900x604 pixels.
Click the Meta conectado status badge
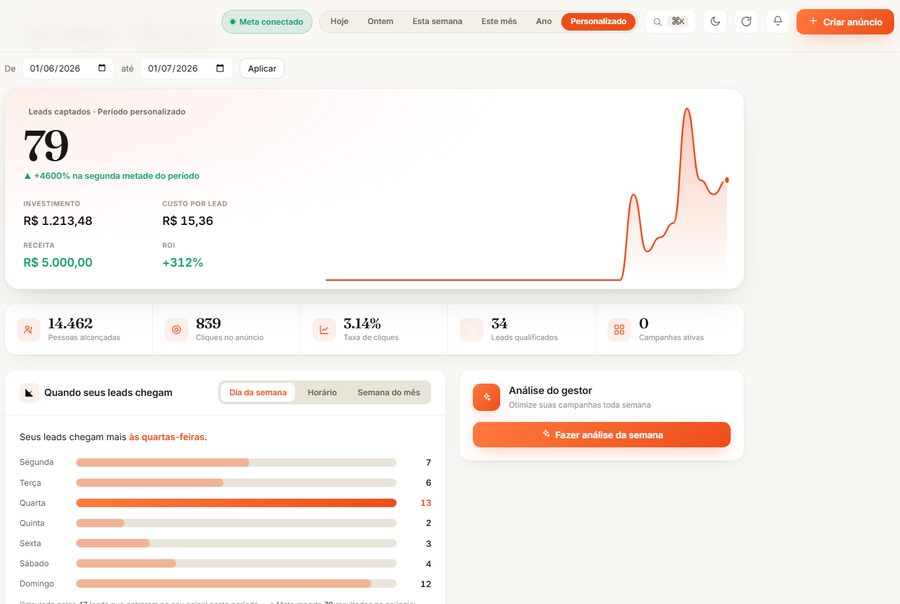click(267, 22)
